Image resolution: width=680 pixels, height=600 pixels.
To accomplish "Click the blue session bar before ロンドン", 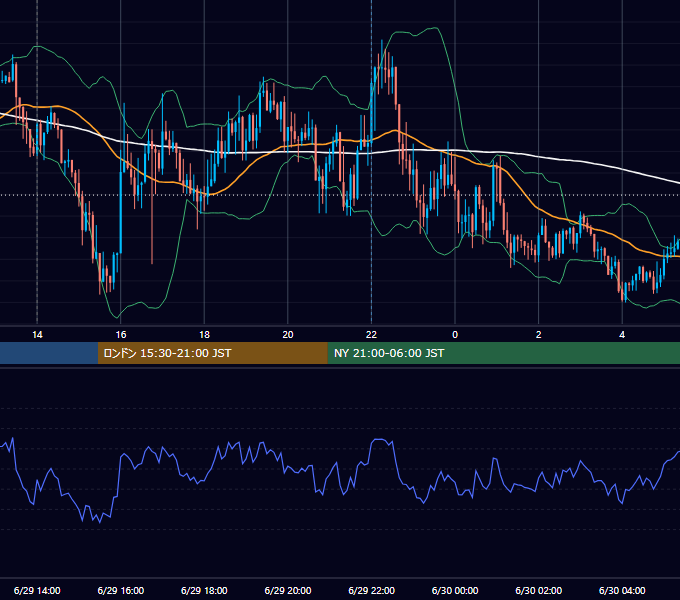I will tap(49, 353).
